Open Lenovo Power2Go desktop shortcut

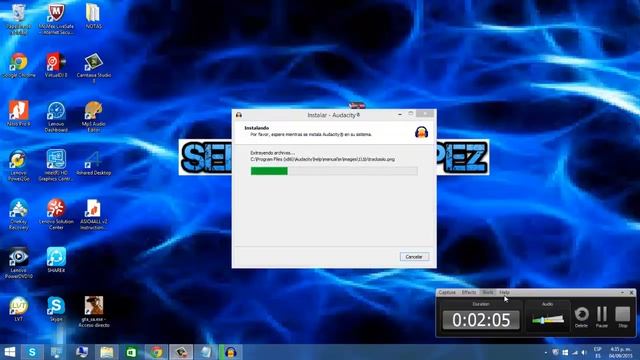pyautogui.click(x=18, y=165)
